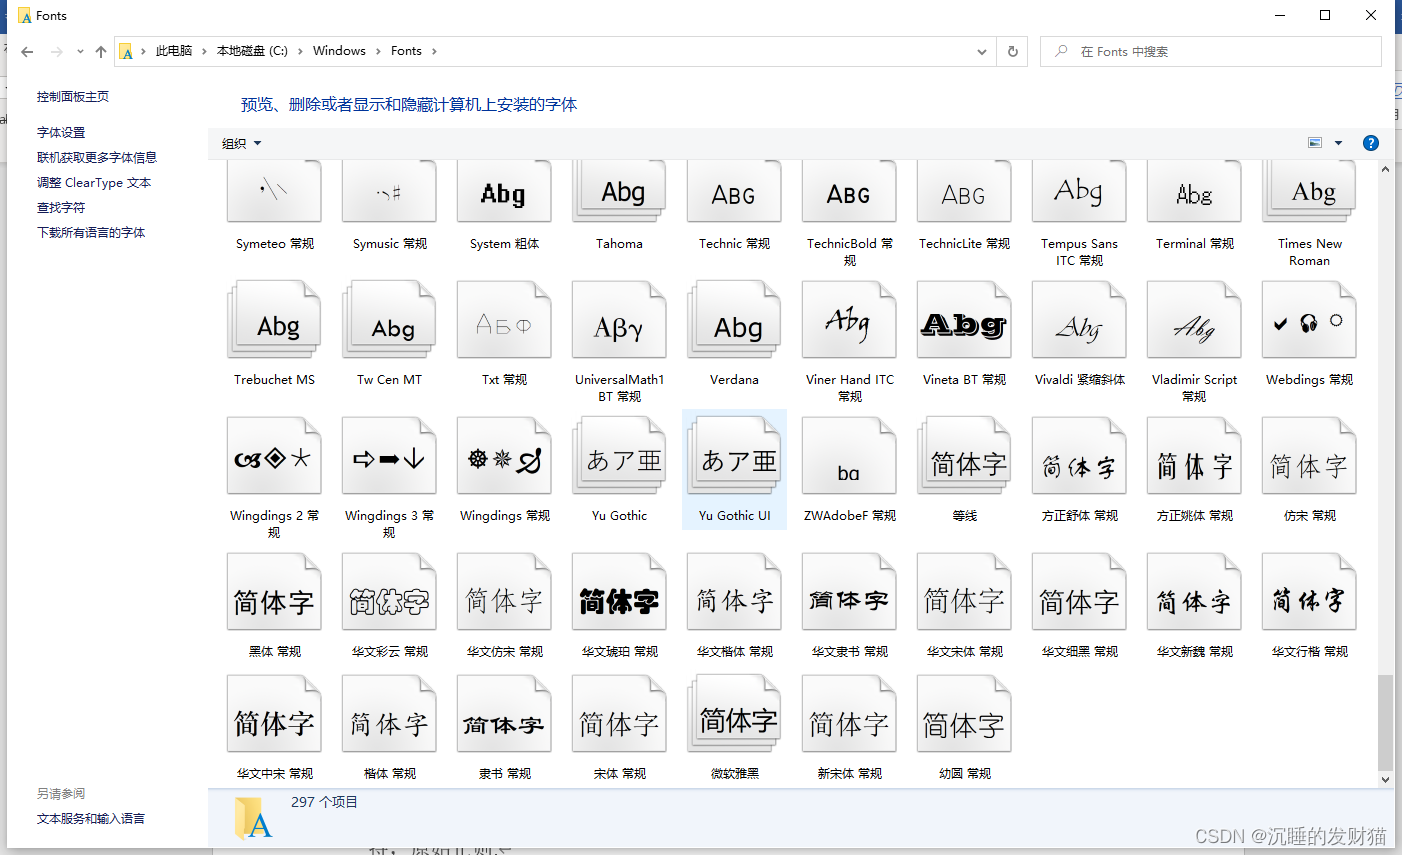Select the UniversalMath1 BT font
The width and height of the screenshot is (1402, 855).
pyautogui.click(x=619, y=320)
